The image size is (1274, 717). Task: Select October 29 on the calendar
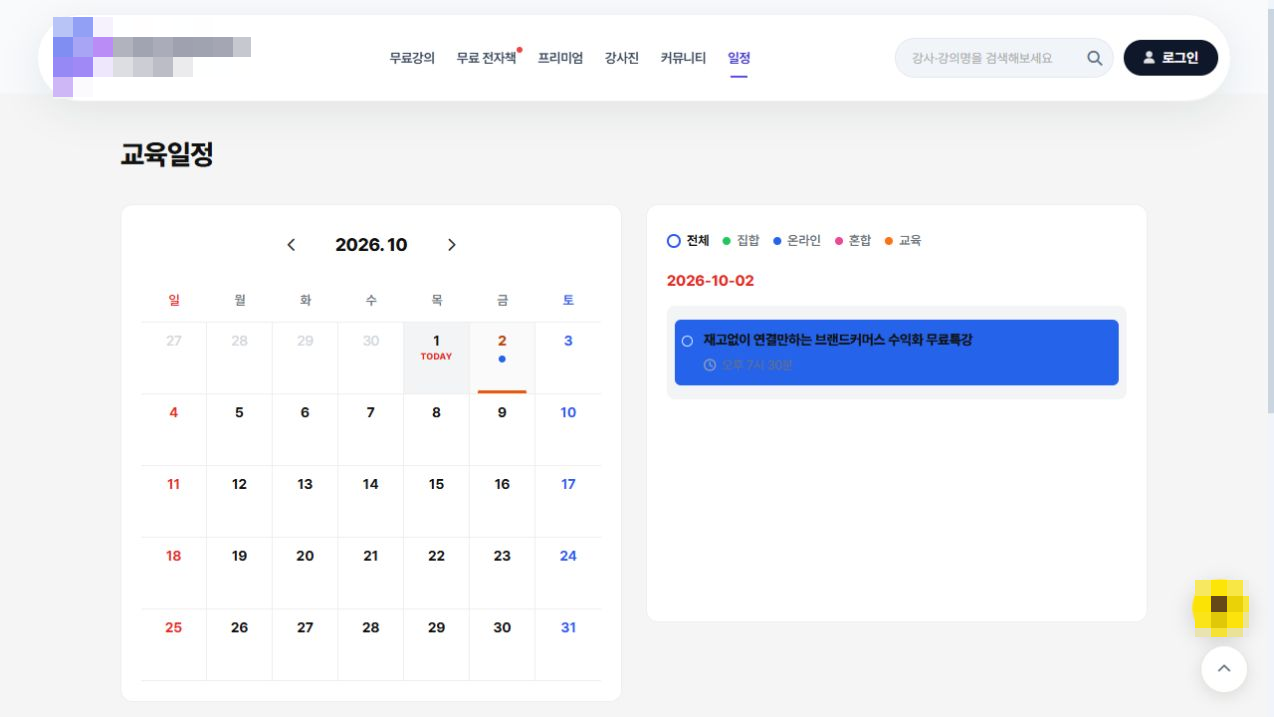tap(436, 645)
